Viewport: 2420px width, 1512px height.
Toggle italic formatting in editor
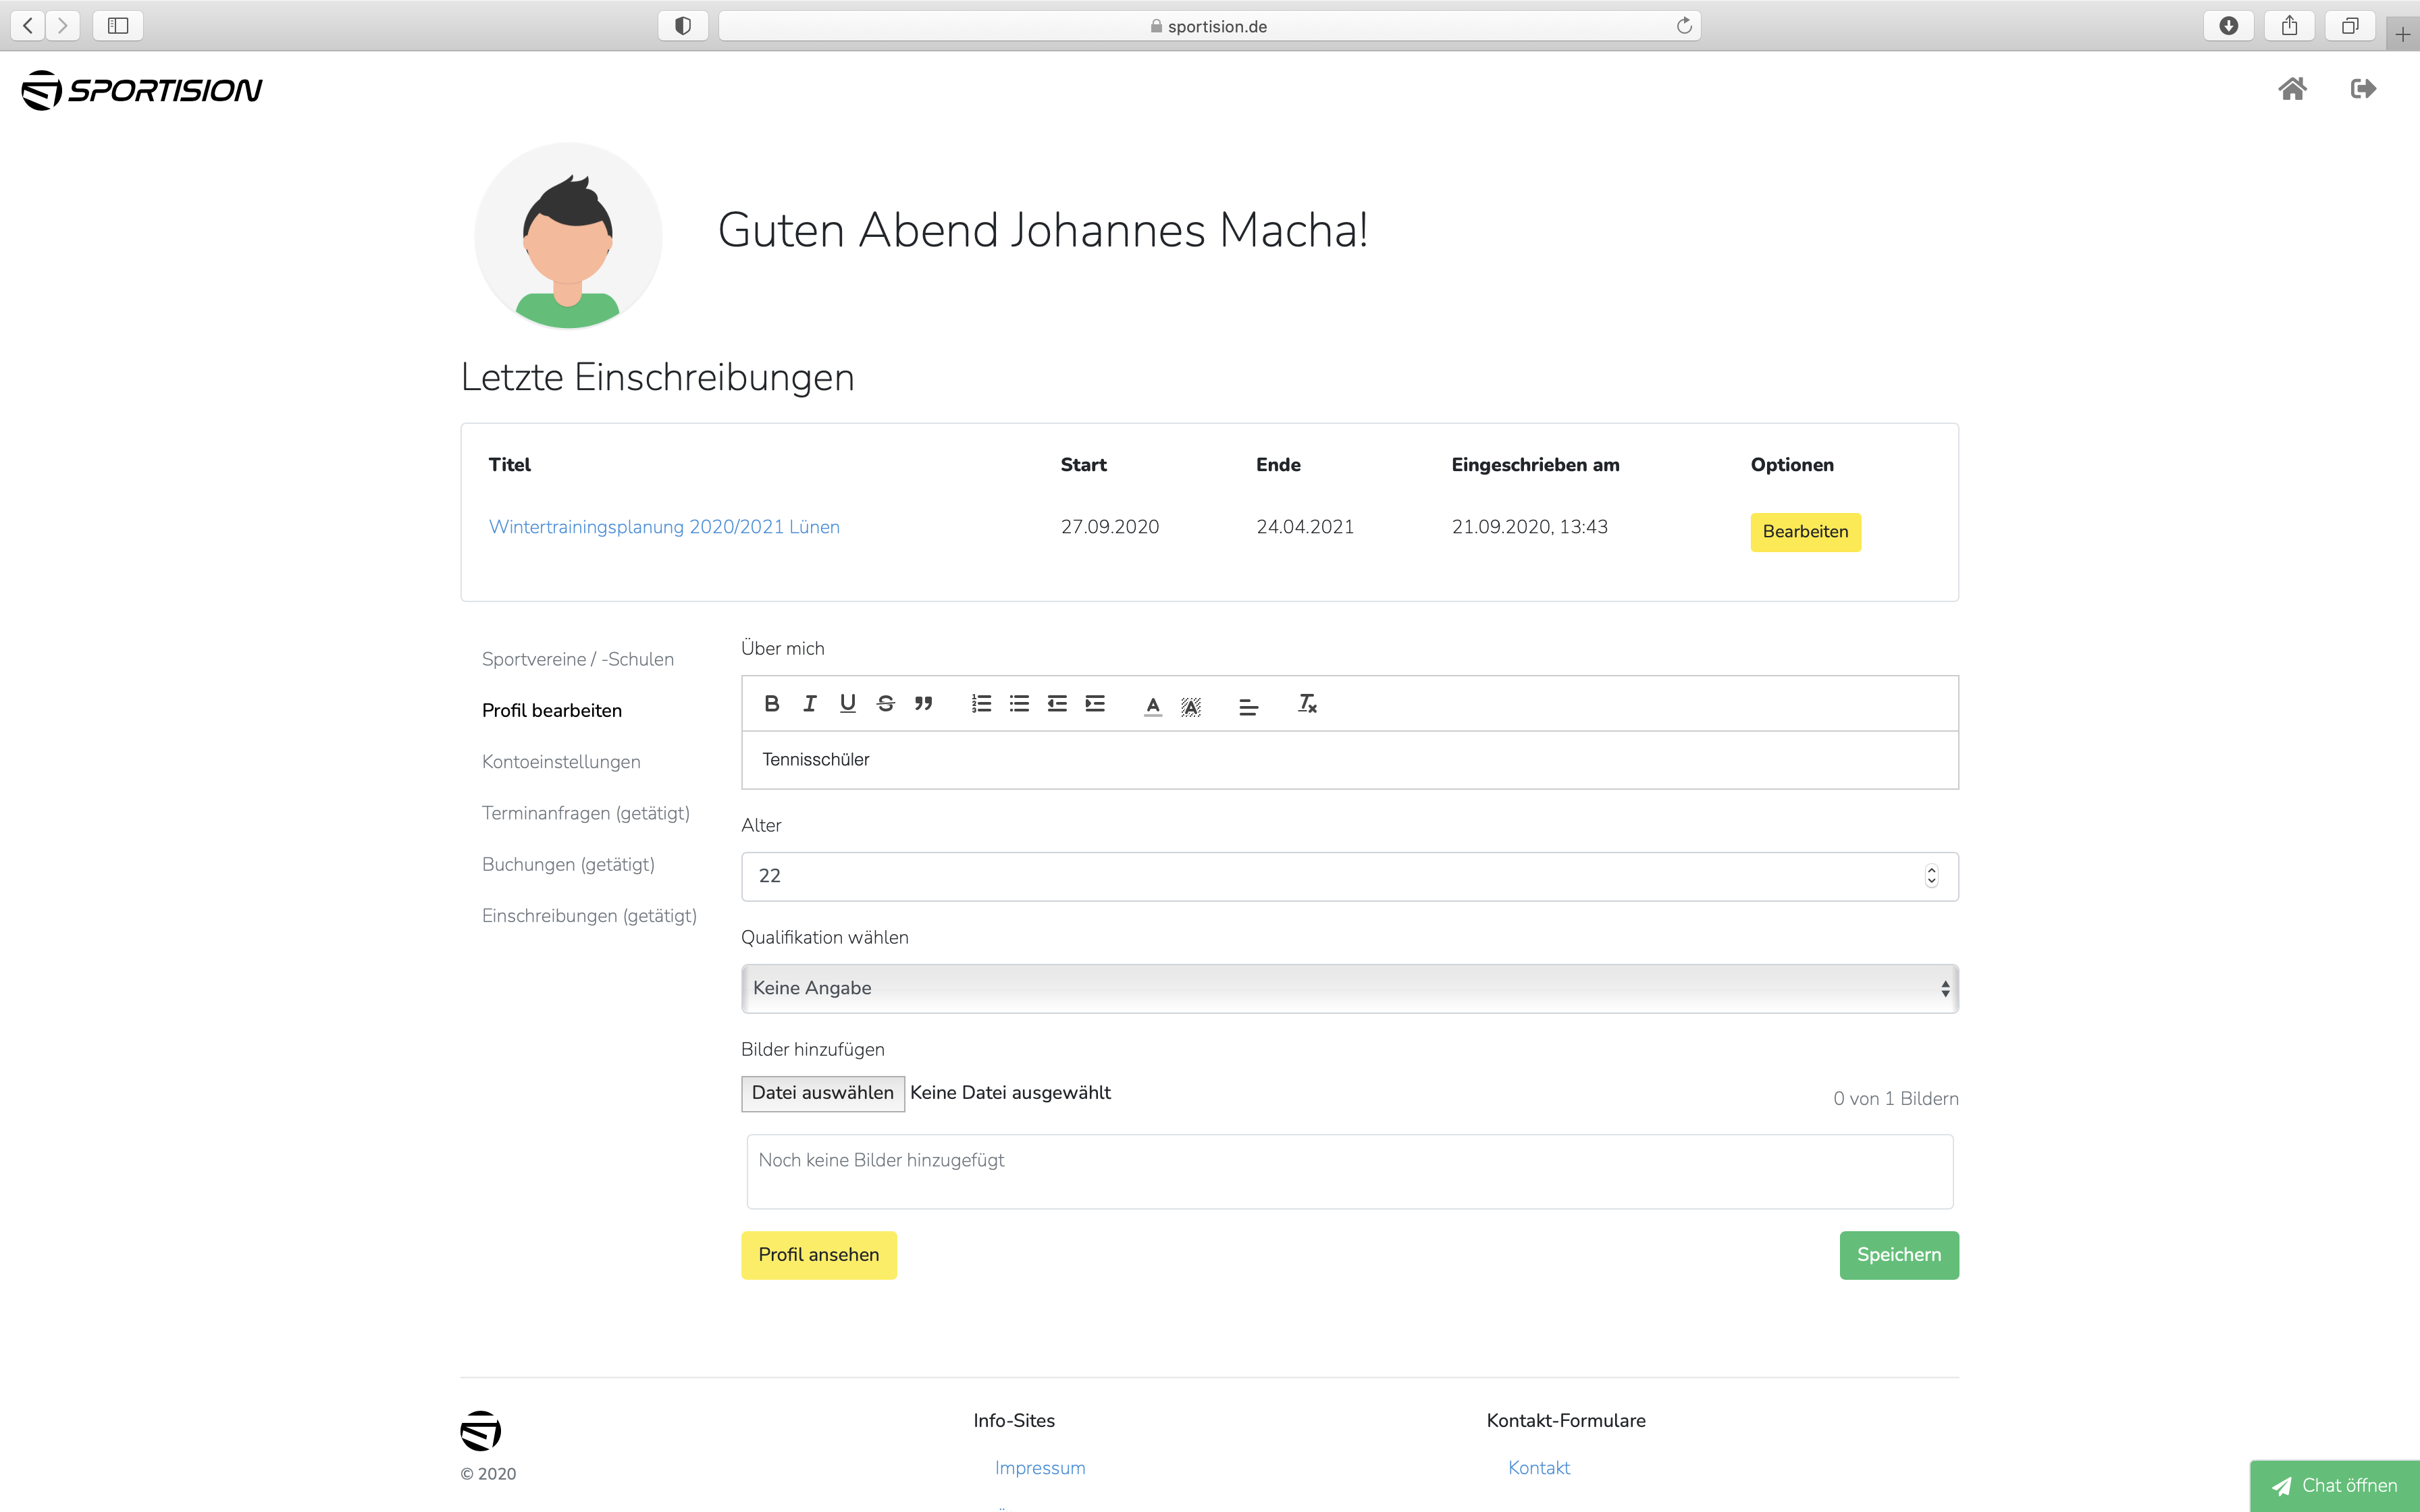(x=810, y=704)
